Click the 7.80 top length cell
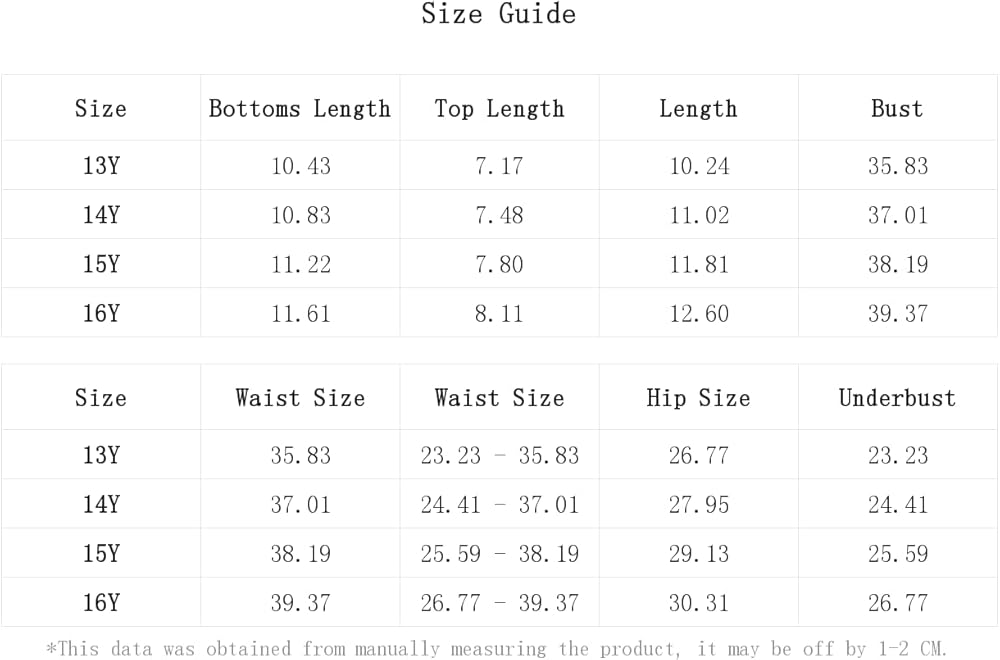This screenshot has height=660, width=1000. (x=499, y=264)
